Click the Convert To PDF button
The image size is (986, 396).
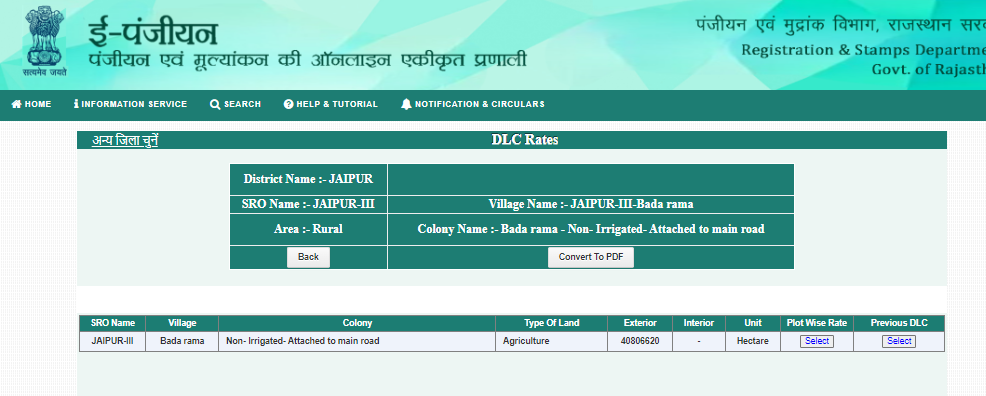[x=590, y=257]
